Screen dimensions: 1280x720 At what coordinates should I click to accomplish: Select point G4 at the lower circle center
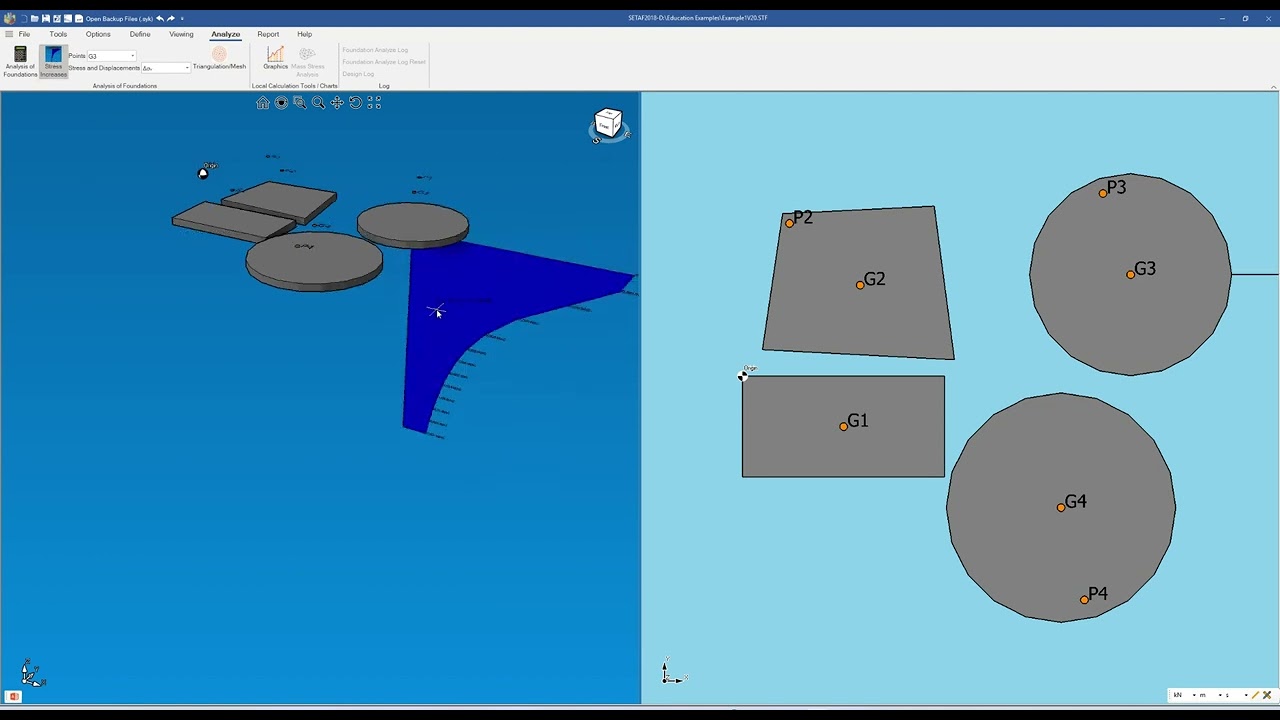1061,507
